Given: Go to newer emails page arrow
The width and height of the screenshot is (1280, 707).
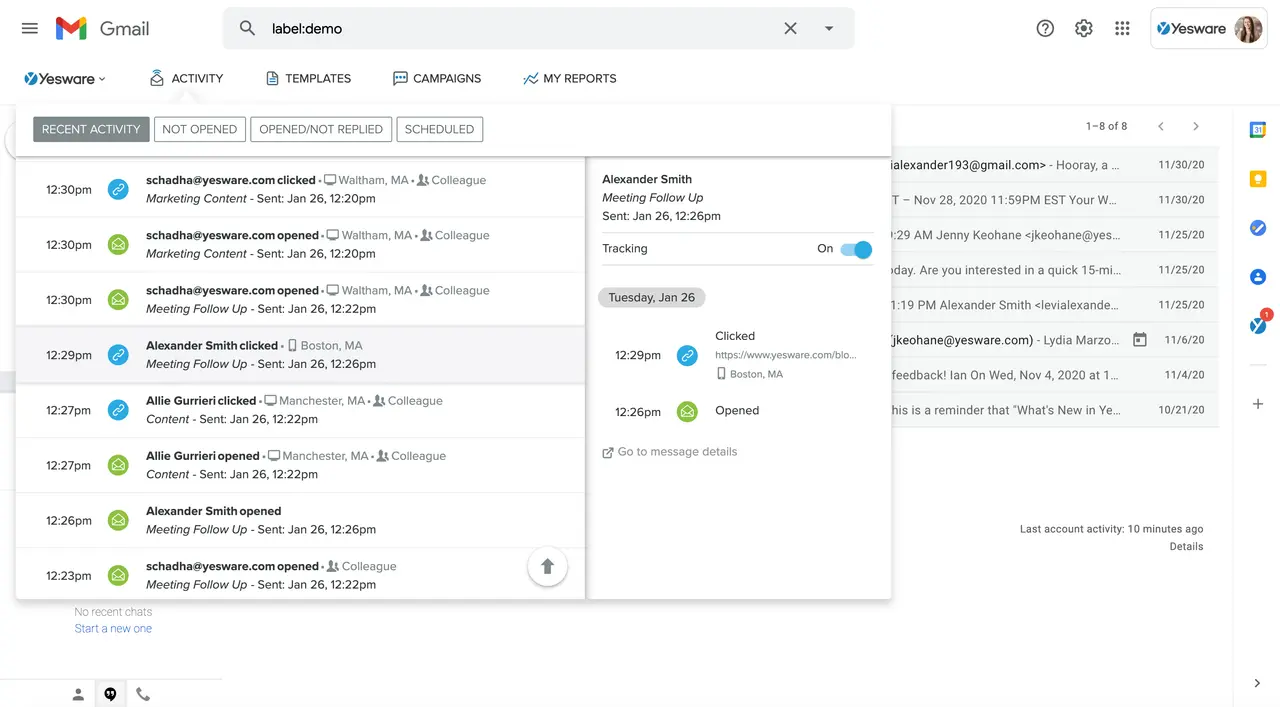Looking at the screenshot, I should (x=1161, y=126).
